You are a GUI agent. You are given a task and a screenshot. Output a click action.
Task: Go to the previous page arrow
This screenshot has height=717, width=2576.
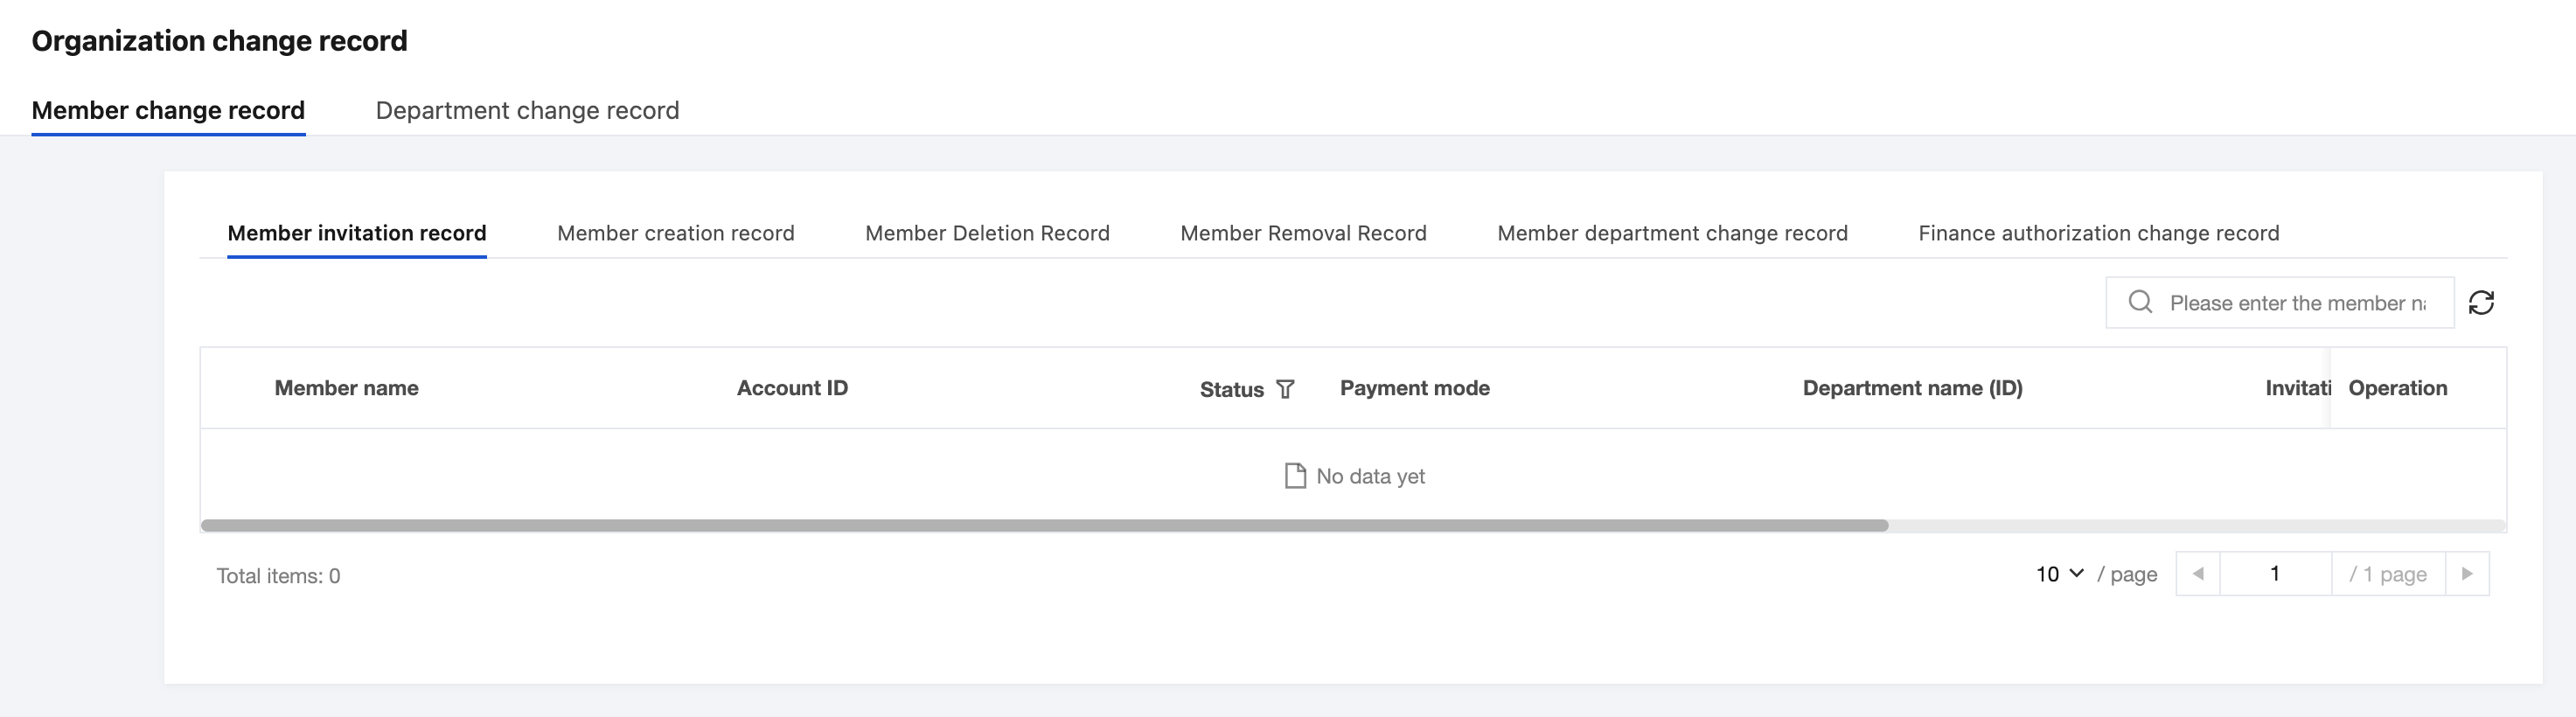tap(2198, 574)
